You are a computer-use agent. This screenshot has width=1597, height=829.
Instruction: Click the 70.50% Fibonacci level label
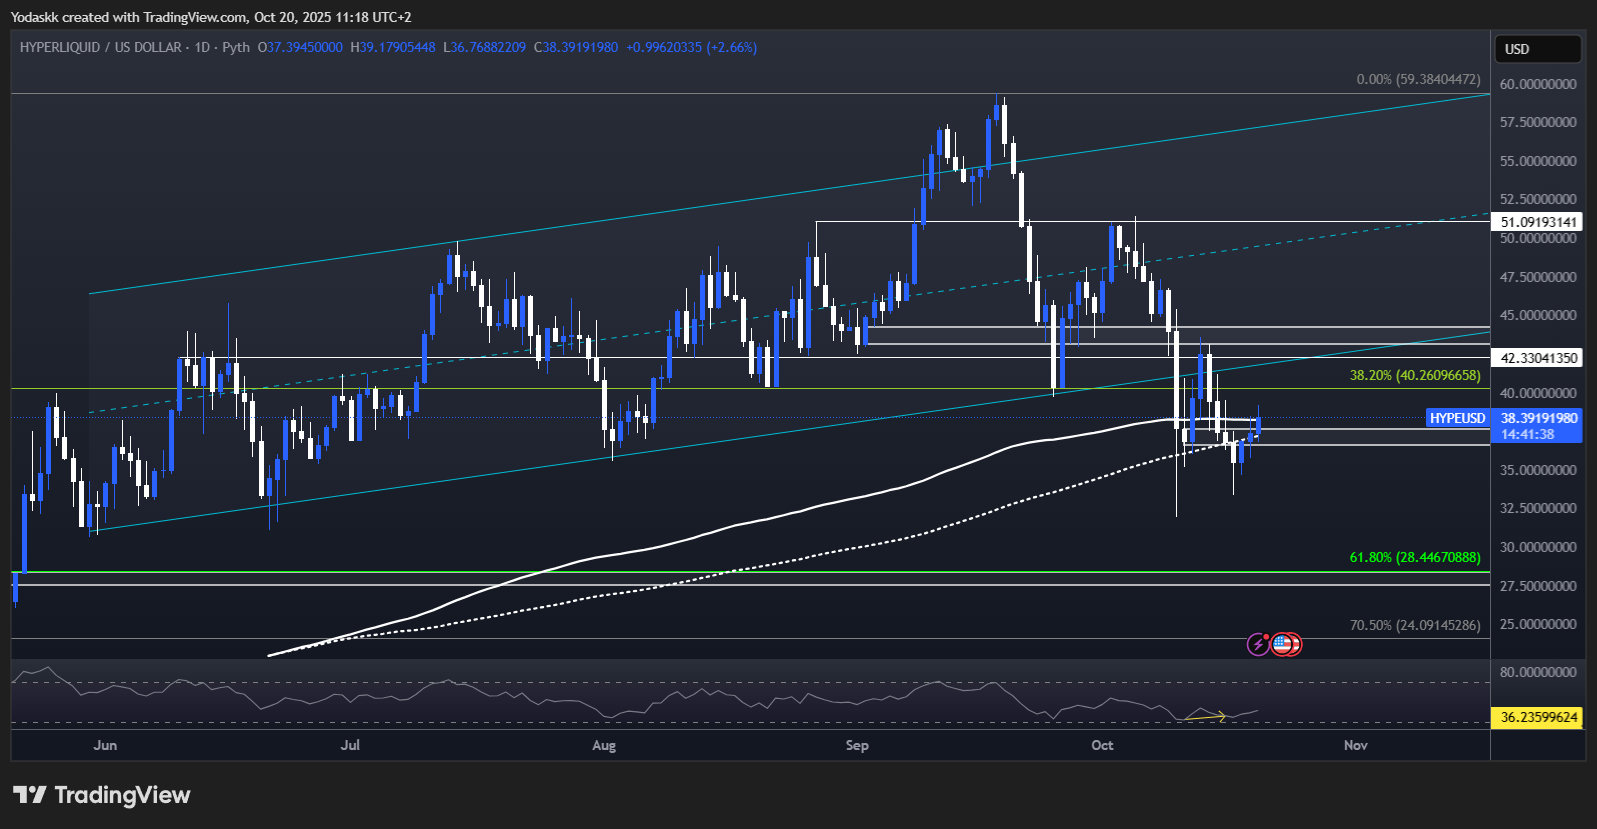point(1415,625)
